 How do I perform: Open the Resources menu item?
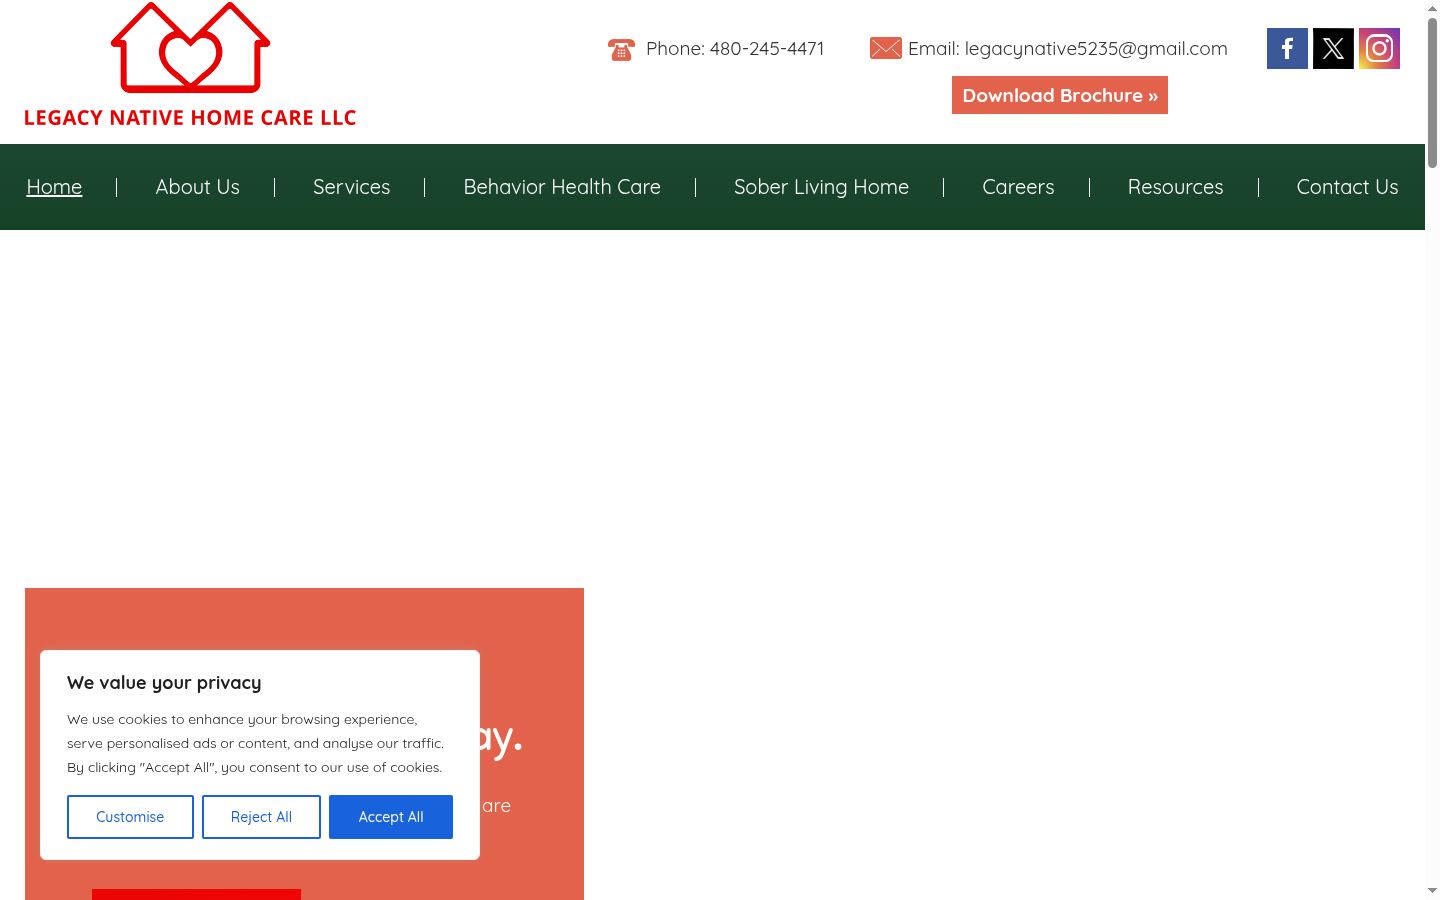[1175, 187]
